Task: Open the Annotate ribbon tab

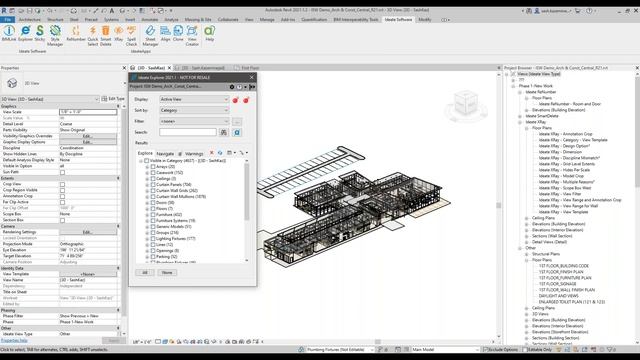Action: [x=149, y=20]
